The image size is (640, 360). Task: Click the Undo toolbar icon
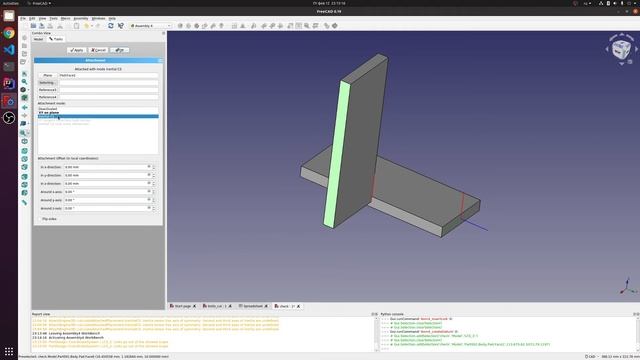pos(86,26)
